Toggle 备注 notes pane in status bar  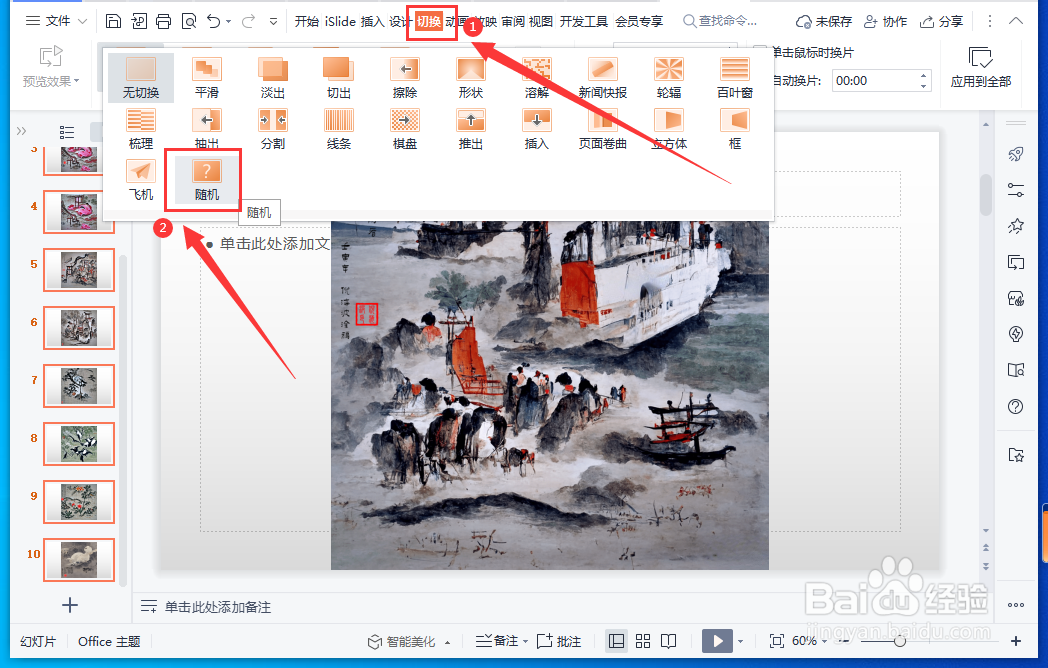pos(497,641)
